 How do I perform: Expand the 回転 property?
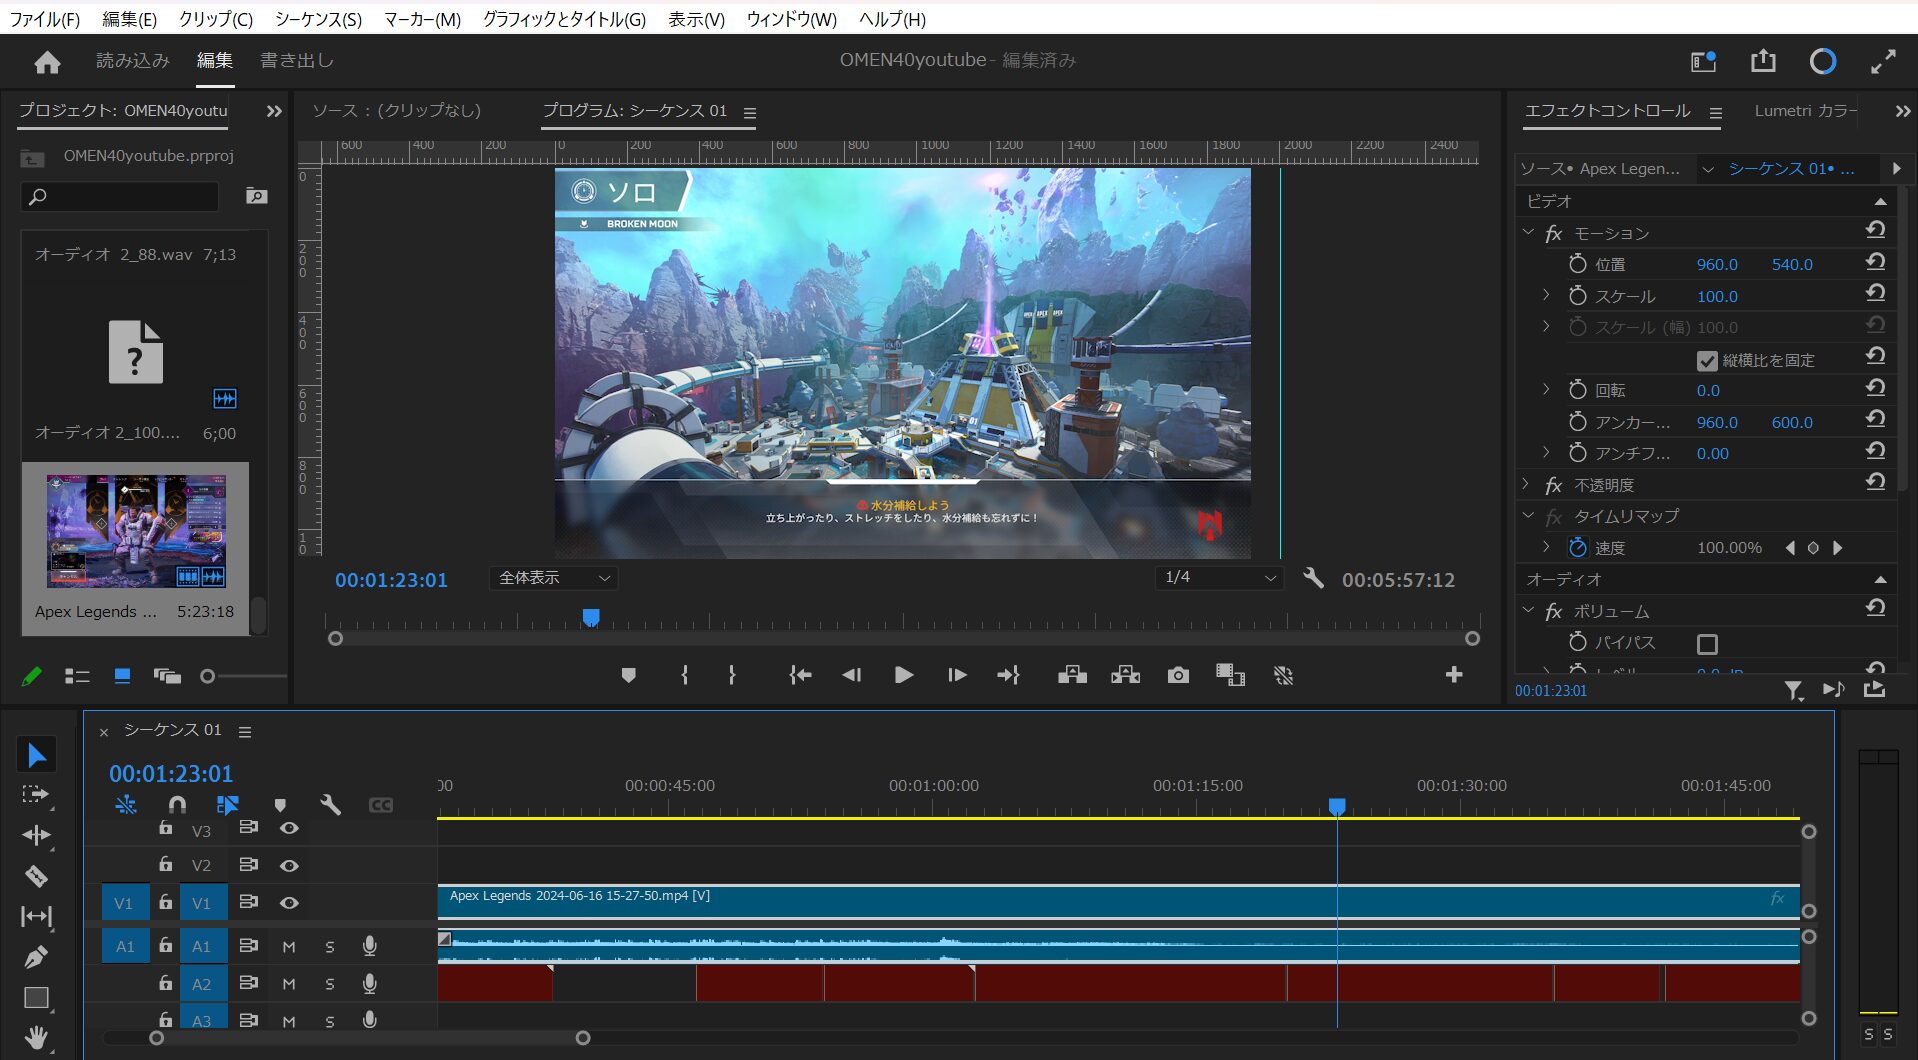pos(1546,389)
